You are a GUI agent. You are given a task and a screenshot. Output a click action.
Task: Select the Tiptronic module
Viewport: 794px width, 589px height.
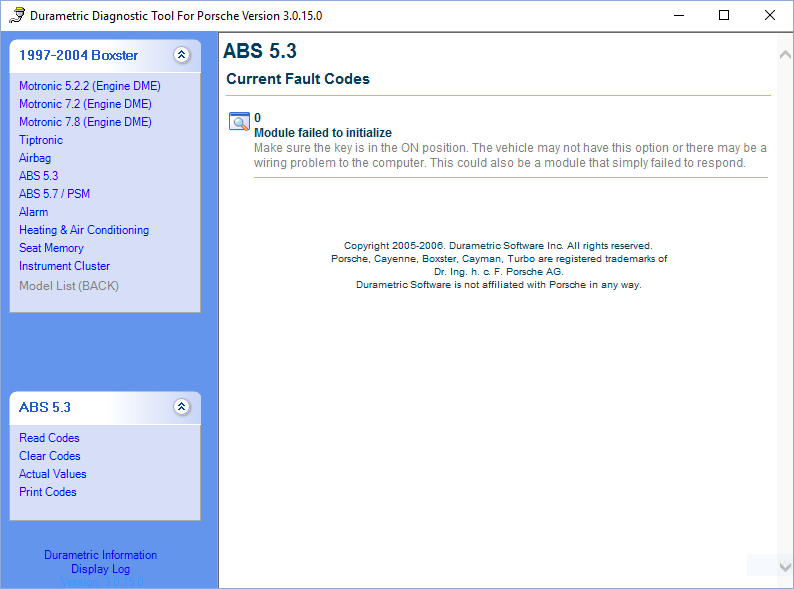[x=41, y=140]
